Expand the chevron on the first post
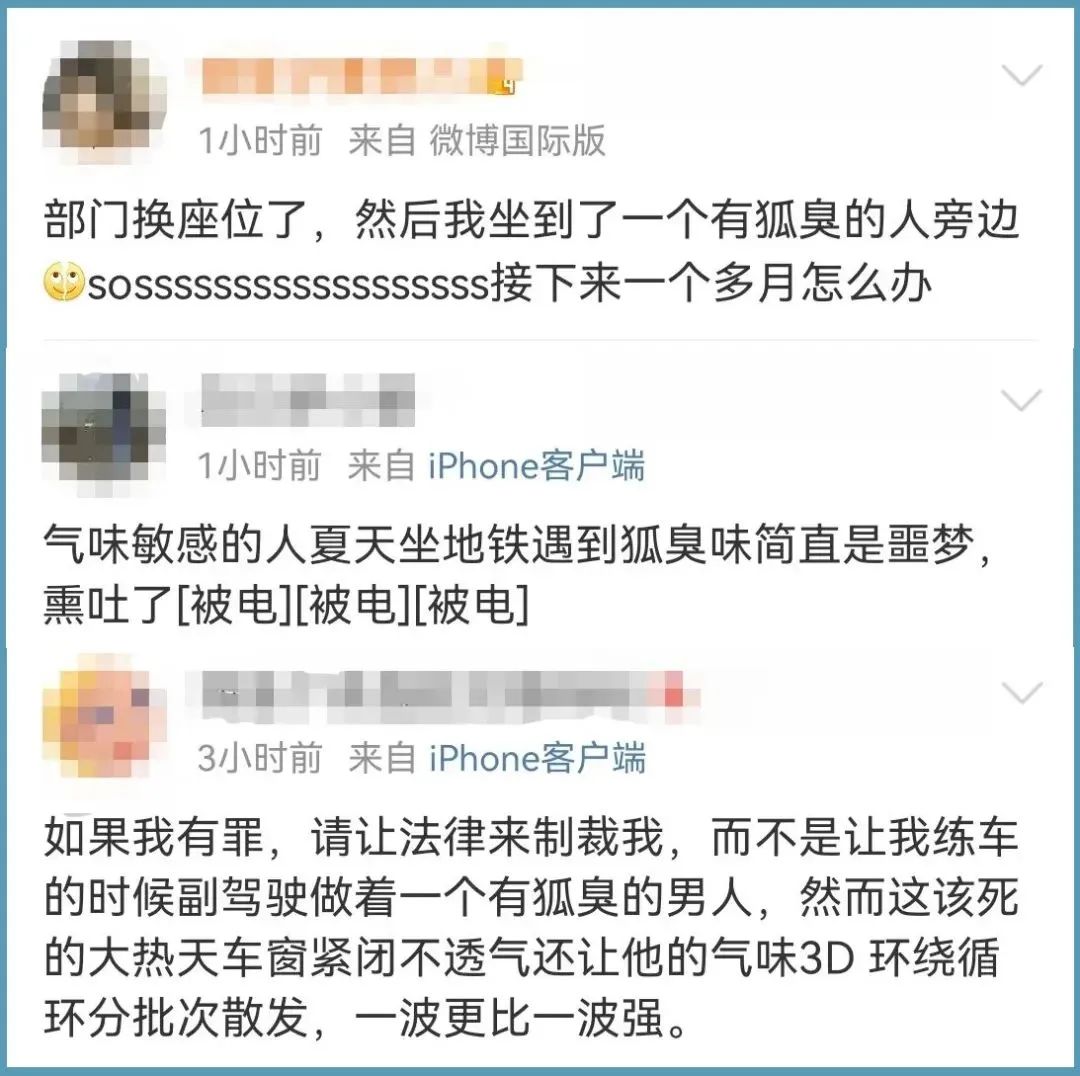1080x1076 pixels. [1021, 74]
